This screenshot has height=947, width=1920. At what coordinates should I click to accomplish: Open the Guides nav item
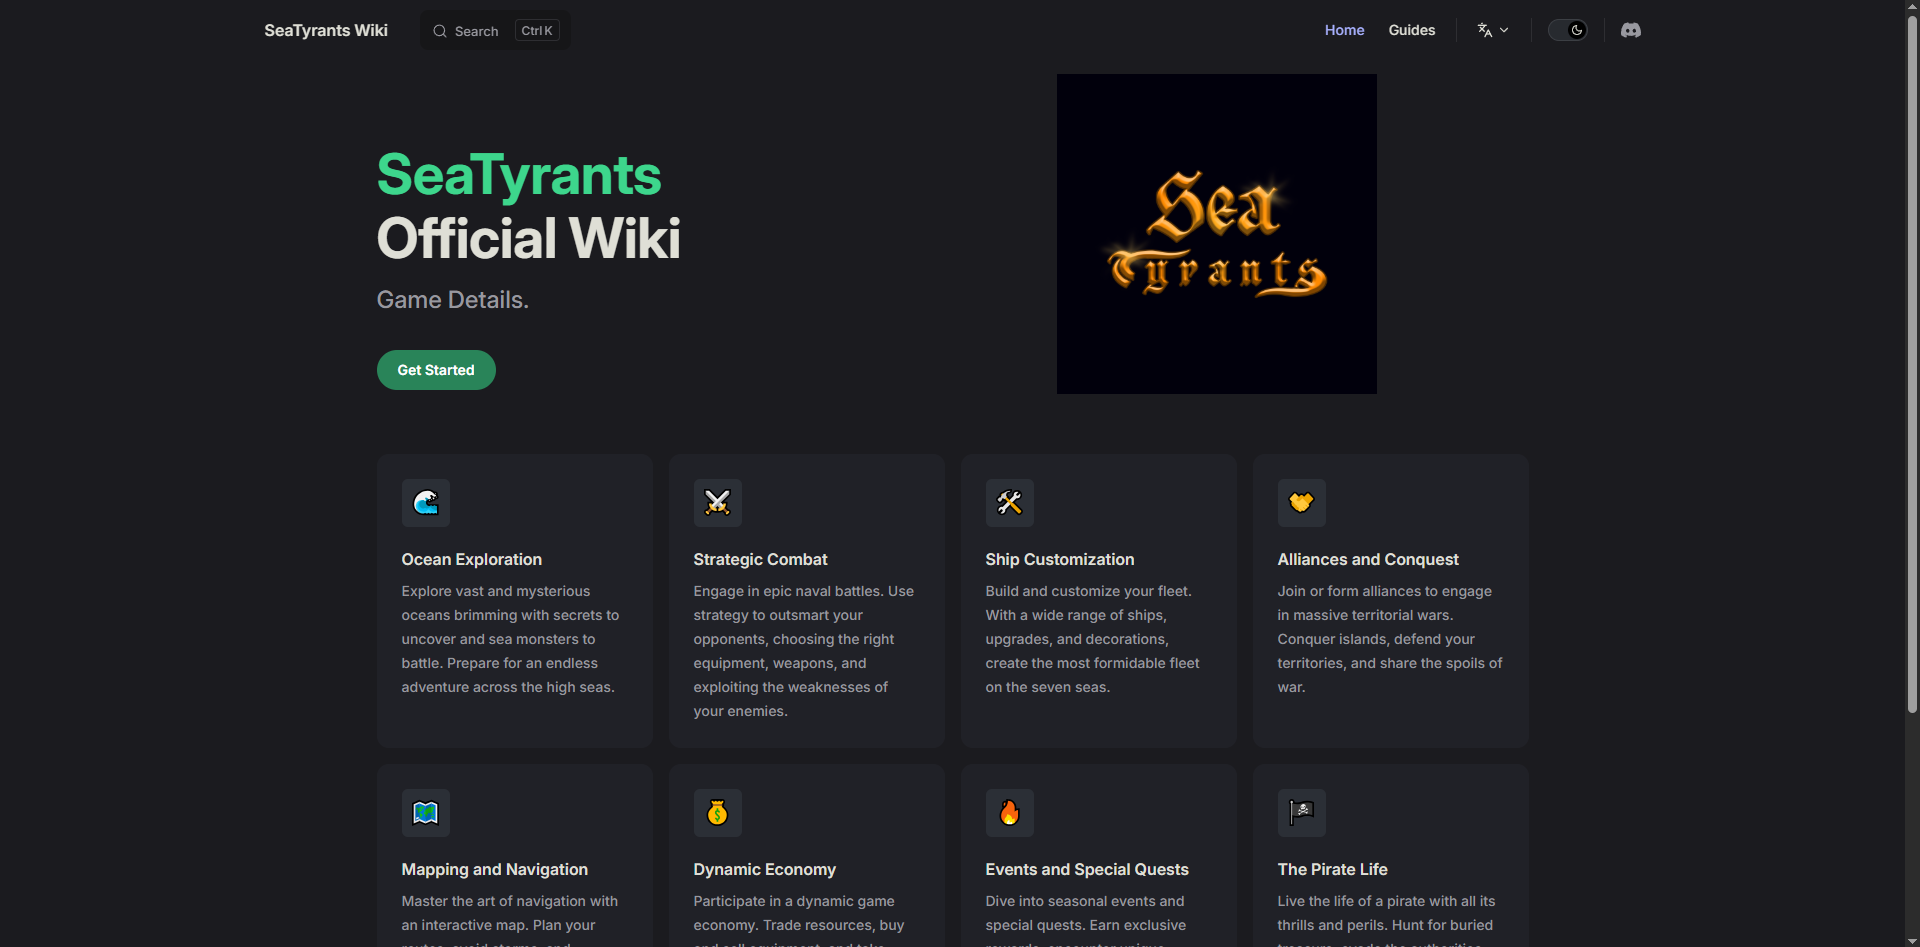(x=1411, y=30)
